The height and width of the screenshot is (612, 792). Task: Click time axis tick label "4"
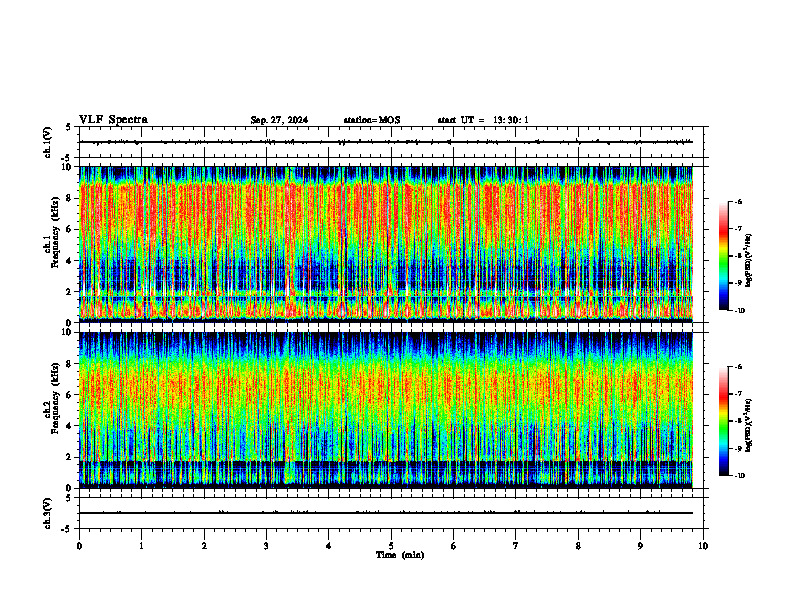point(329,546)
